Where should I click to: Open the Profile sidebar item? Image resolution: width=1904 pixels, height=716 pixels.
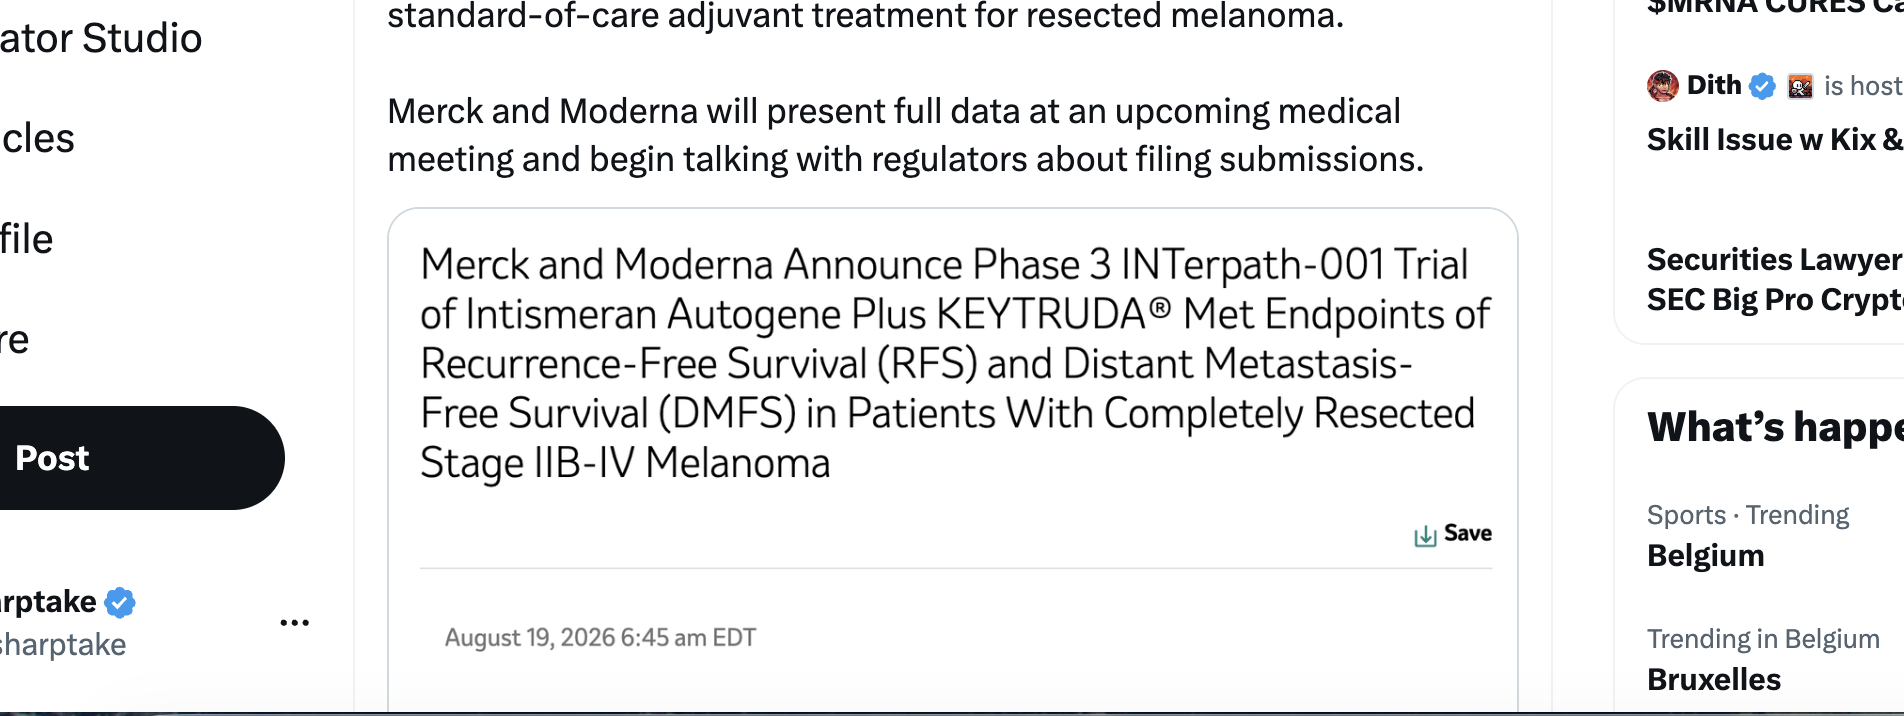26,239
